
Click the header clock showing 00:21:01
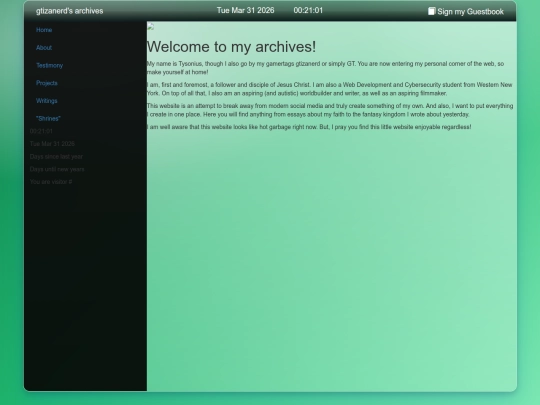pyautogui.click(x=308, y=10)
